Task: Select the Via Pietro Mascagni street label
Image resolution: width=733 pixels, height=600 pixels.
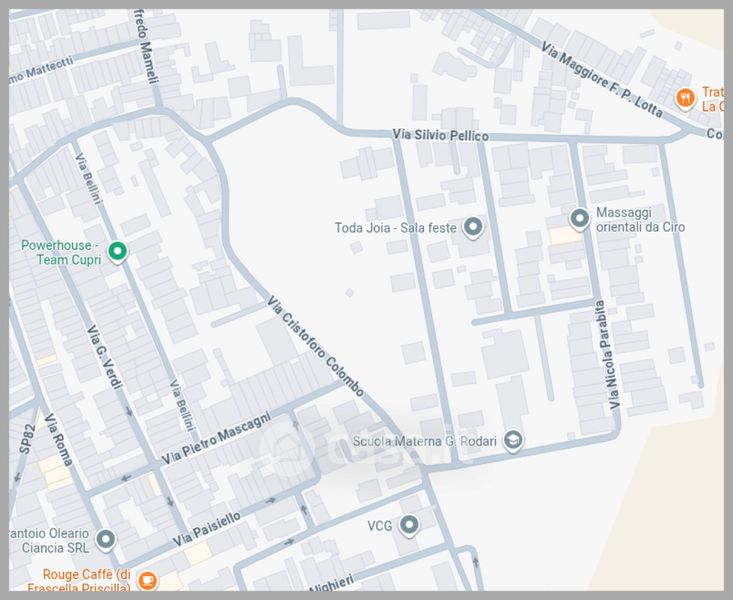Action: [223, 434]
